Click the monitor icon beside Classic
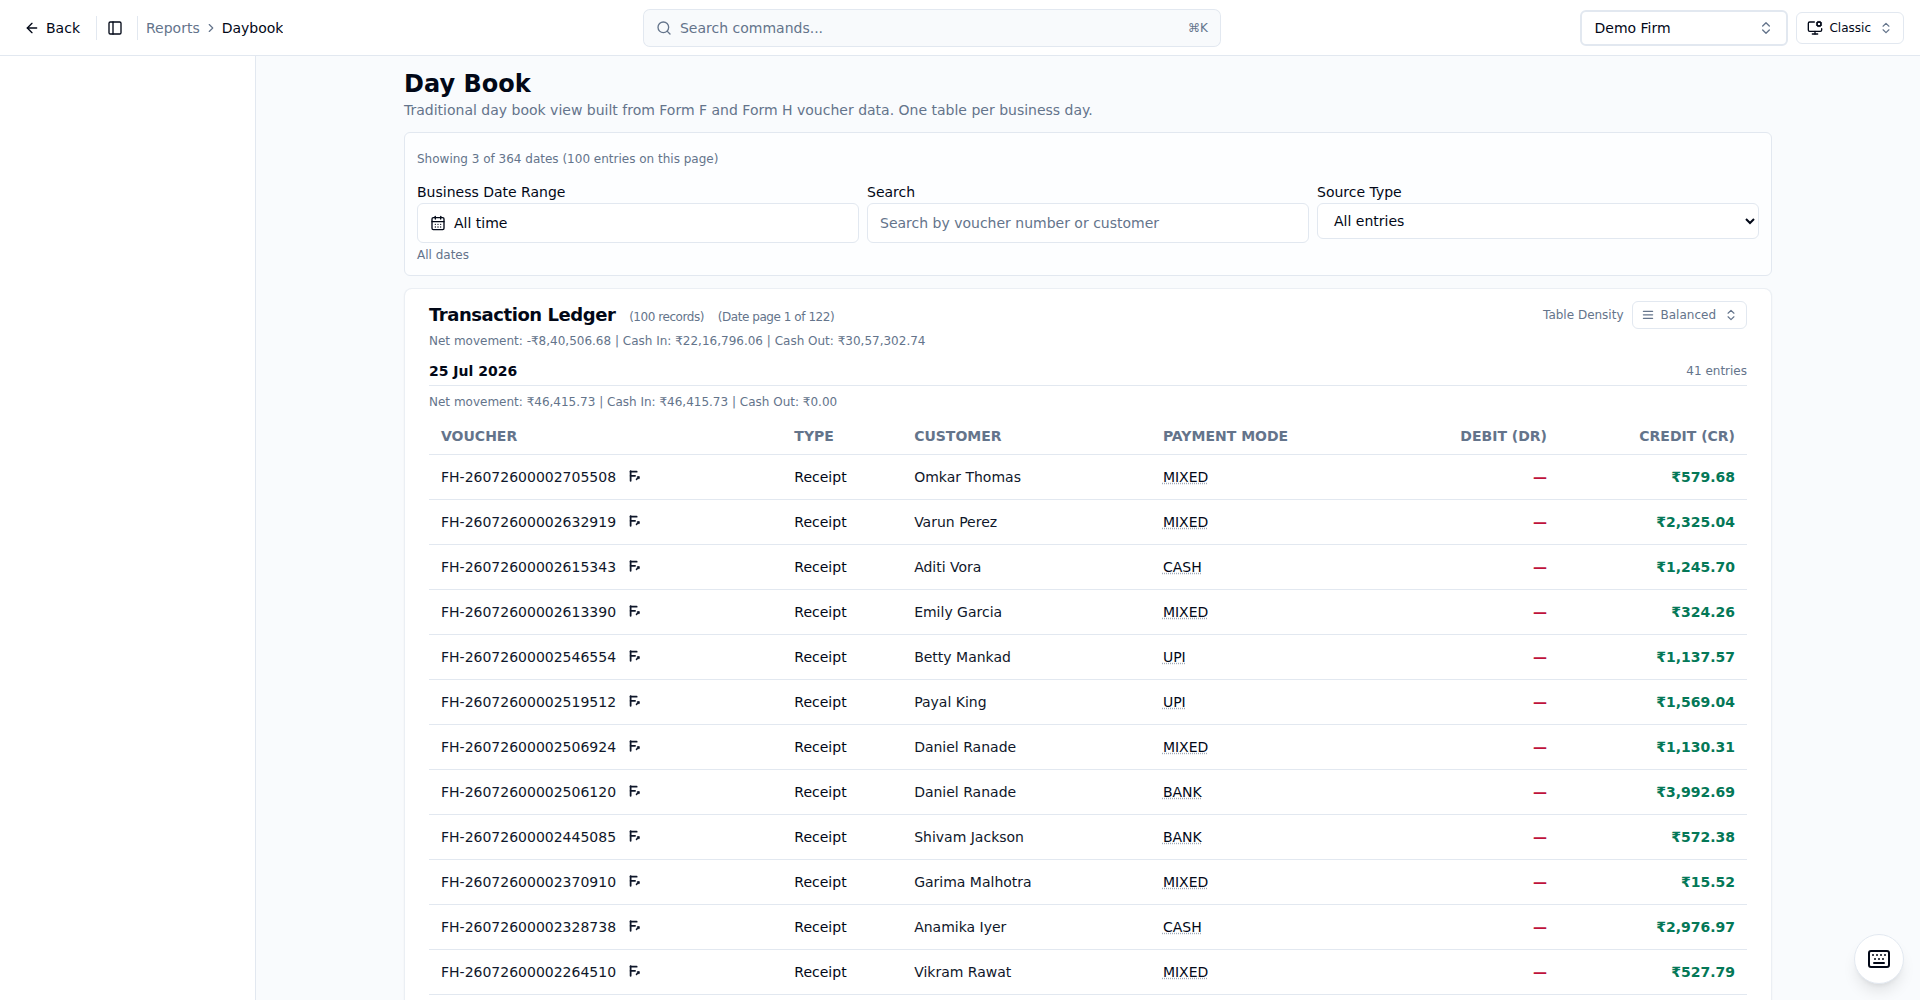Screen dimensions: 1920x1000 point(1814,28)
